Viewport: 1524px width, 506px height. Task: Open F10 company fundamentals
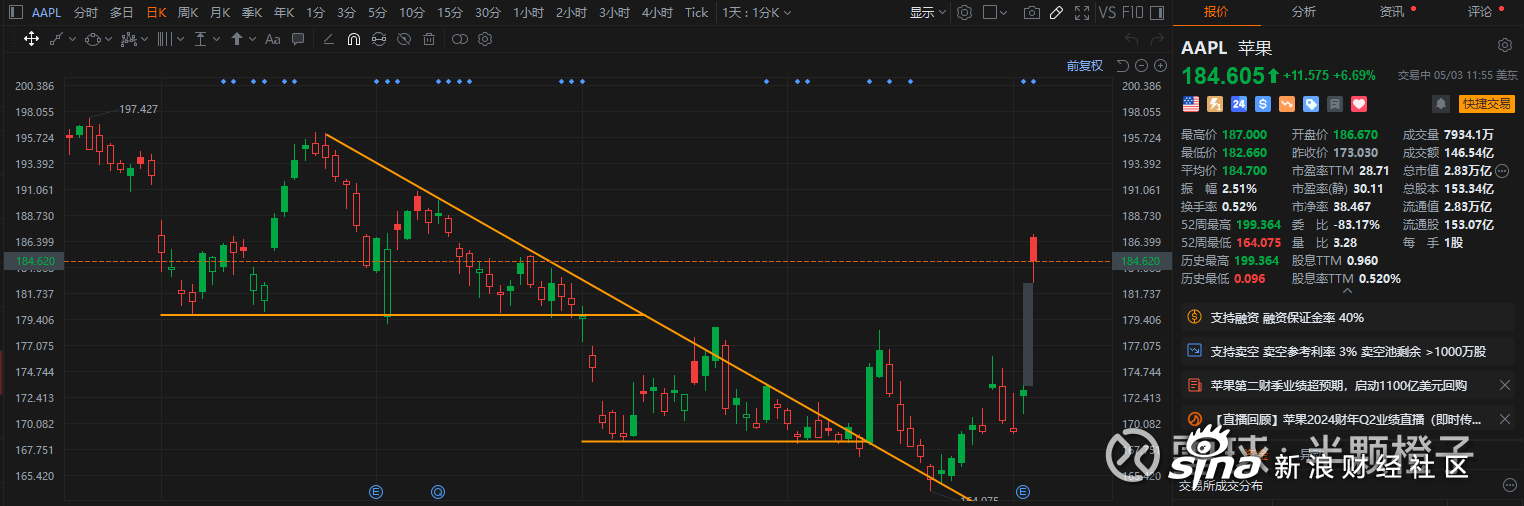point(1133,12)
